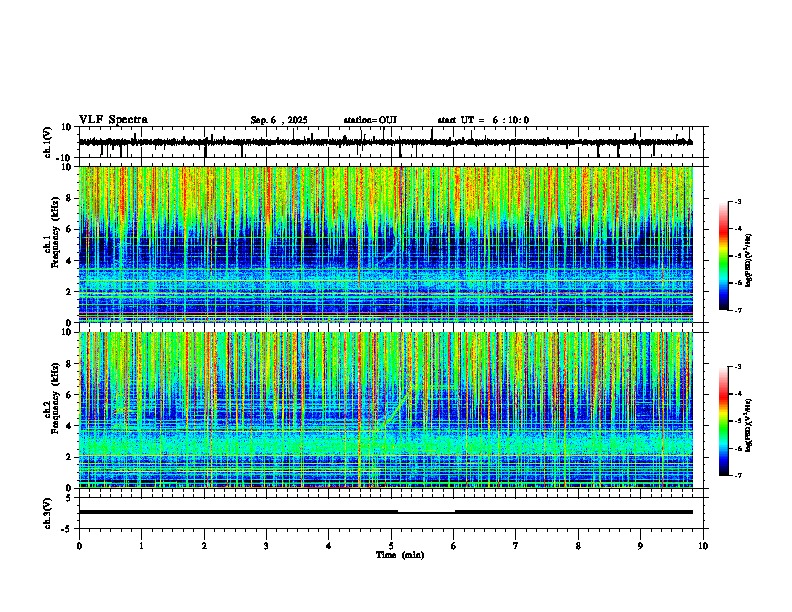Click the ch.1 voltage waveform trace
The image size is (792, 612).
pos(385,142)
